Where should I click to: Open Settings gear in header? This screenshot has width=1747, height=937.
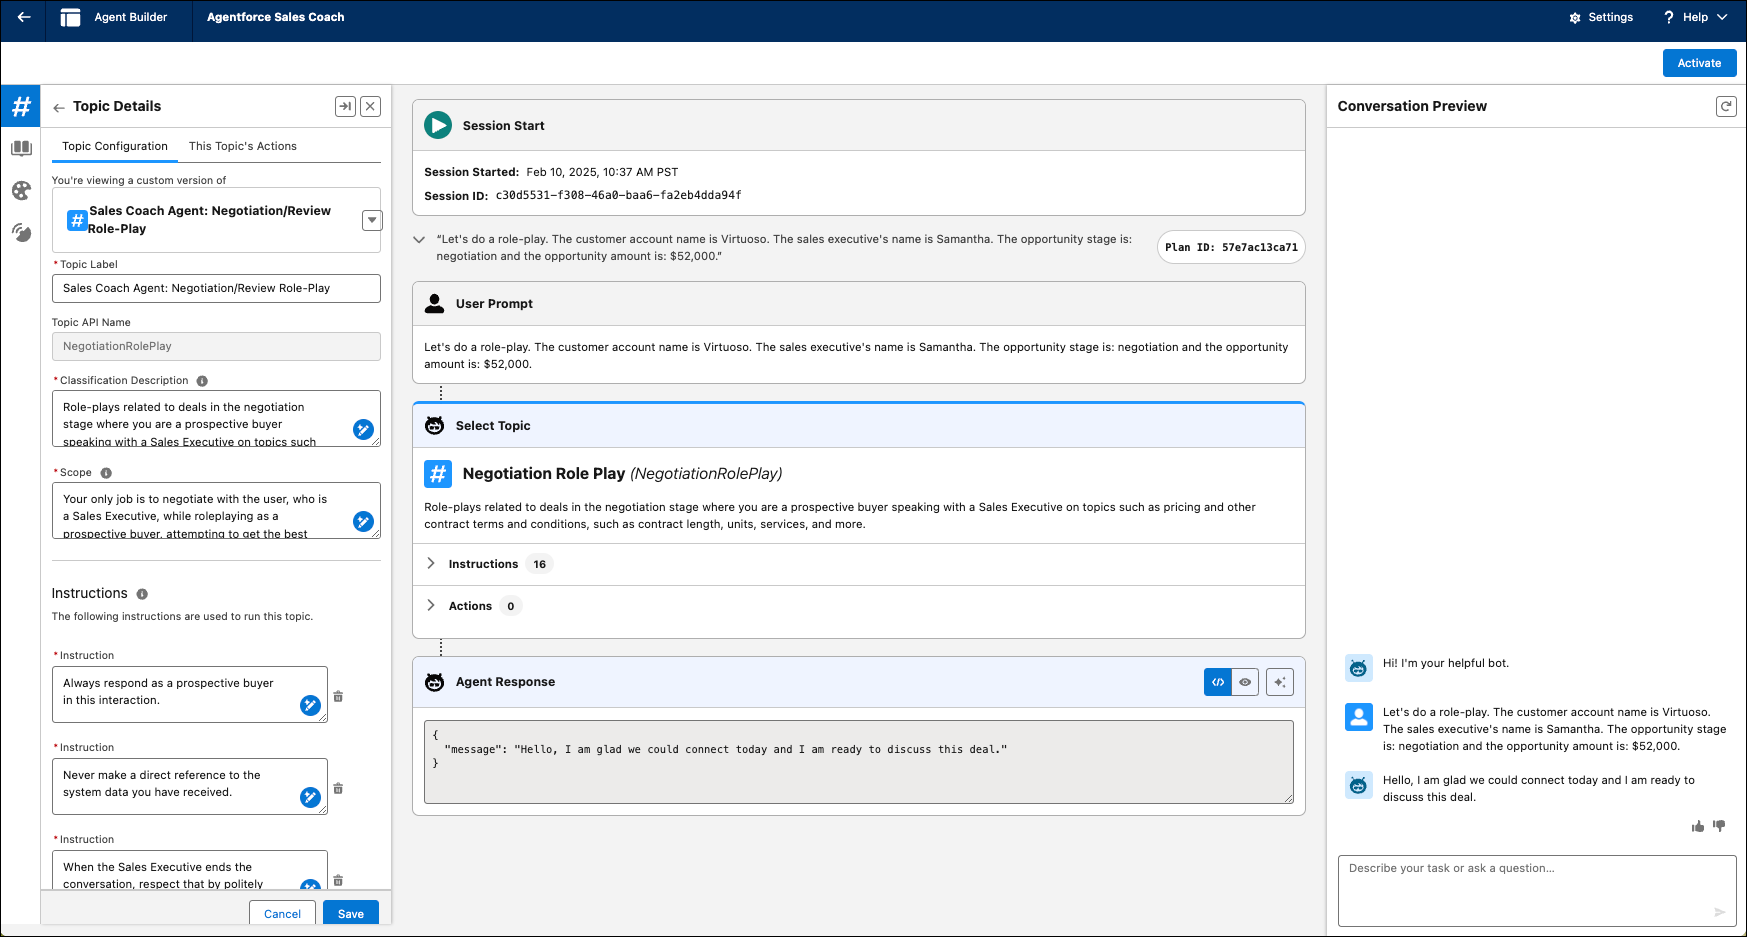click(1600, 17)
